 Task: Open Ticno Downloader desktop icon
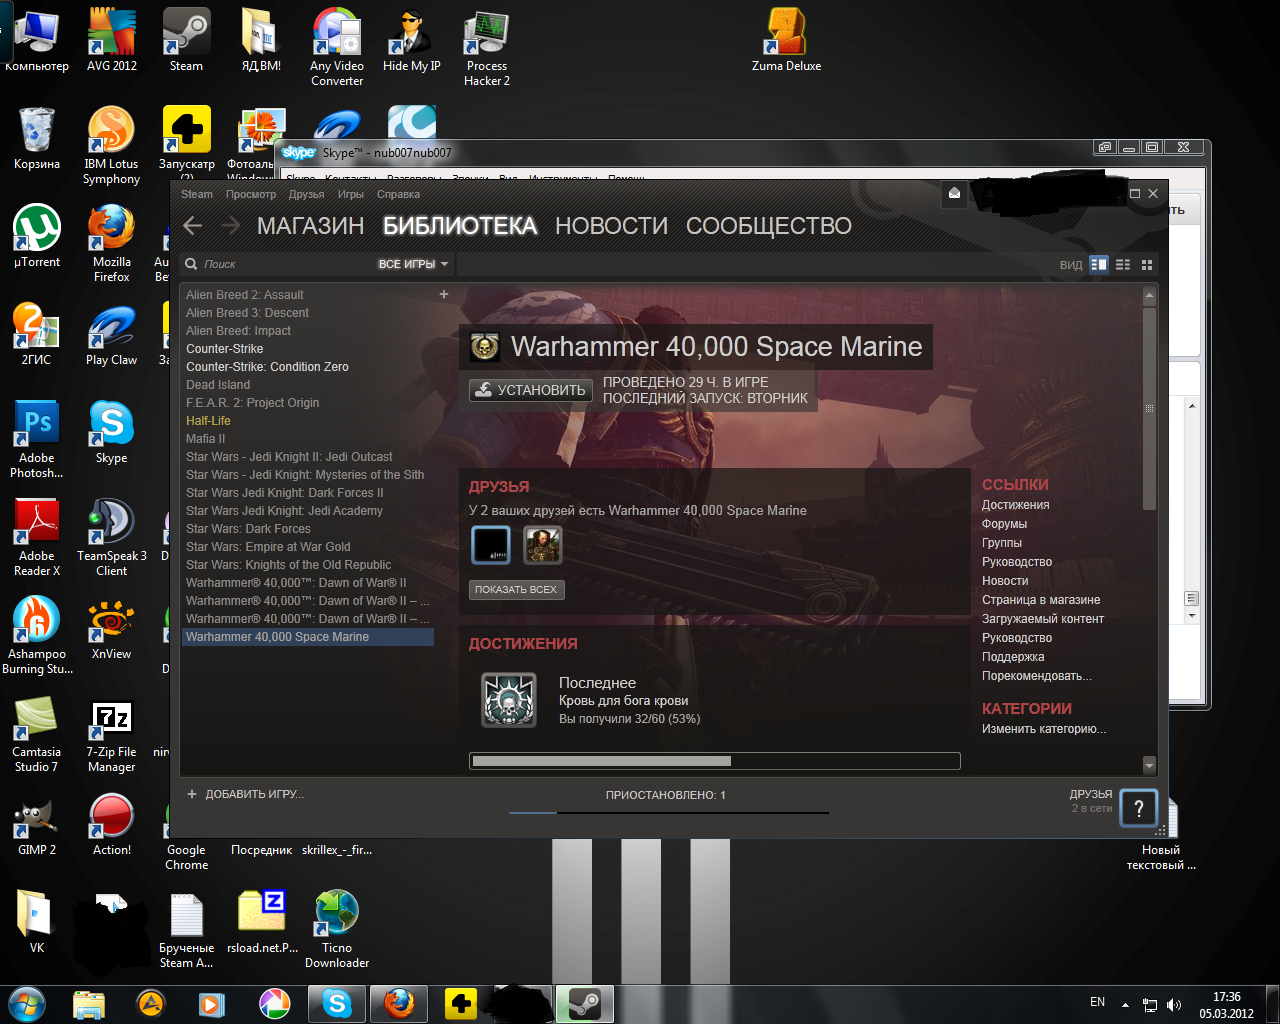(337, 929)
